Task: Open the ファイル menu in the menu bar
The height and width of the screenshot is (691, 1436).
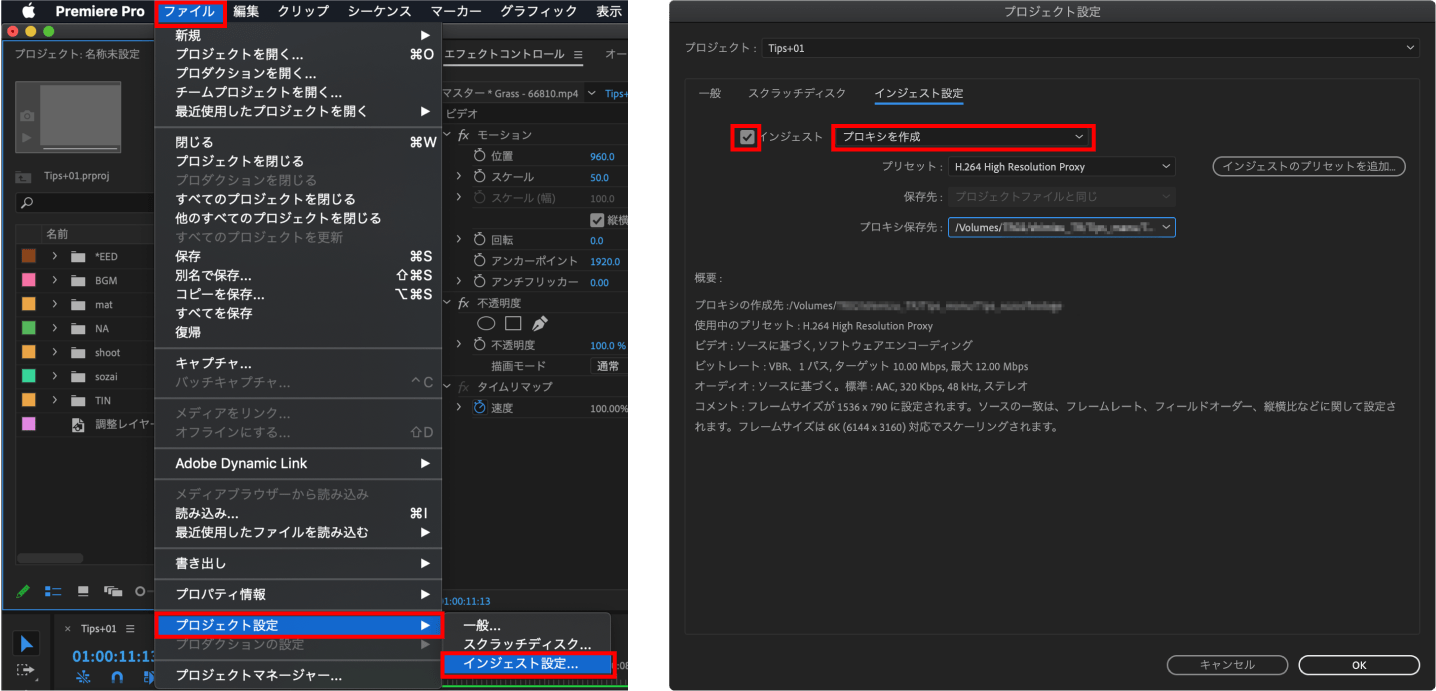Action: tap(189, 11)
